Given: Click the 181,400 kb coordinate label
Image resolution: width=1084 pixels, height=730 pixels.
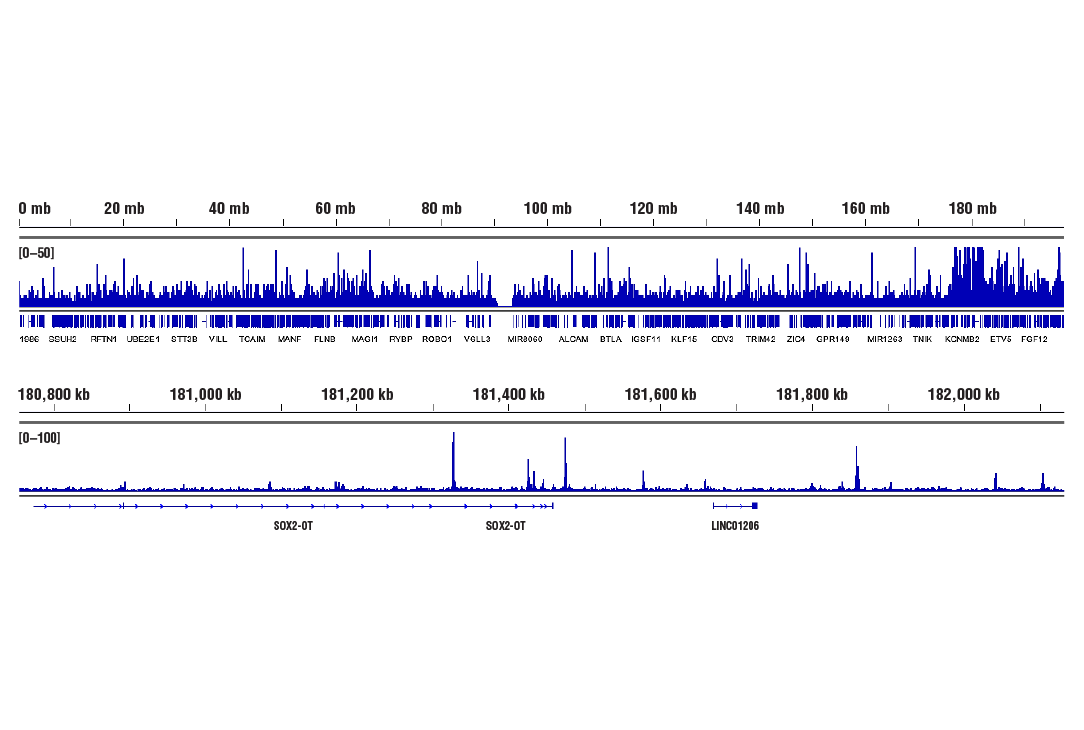Looking at the screenshot, I should [x=509, y=394].
